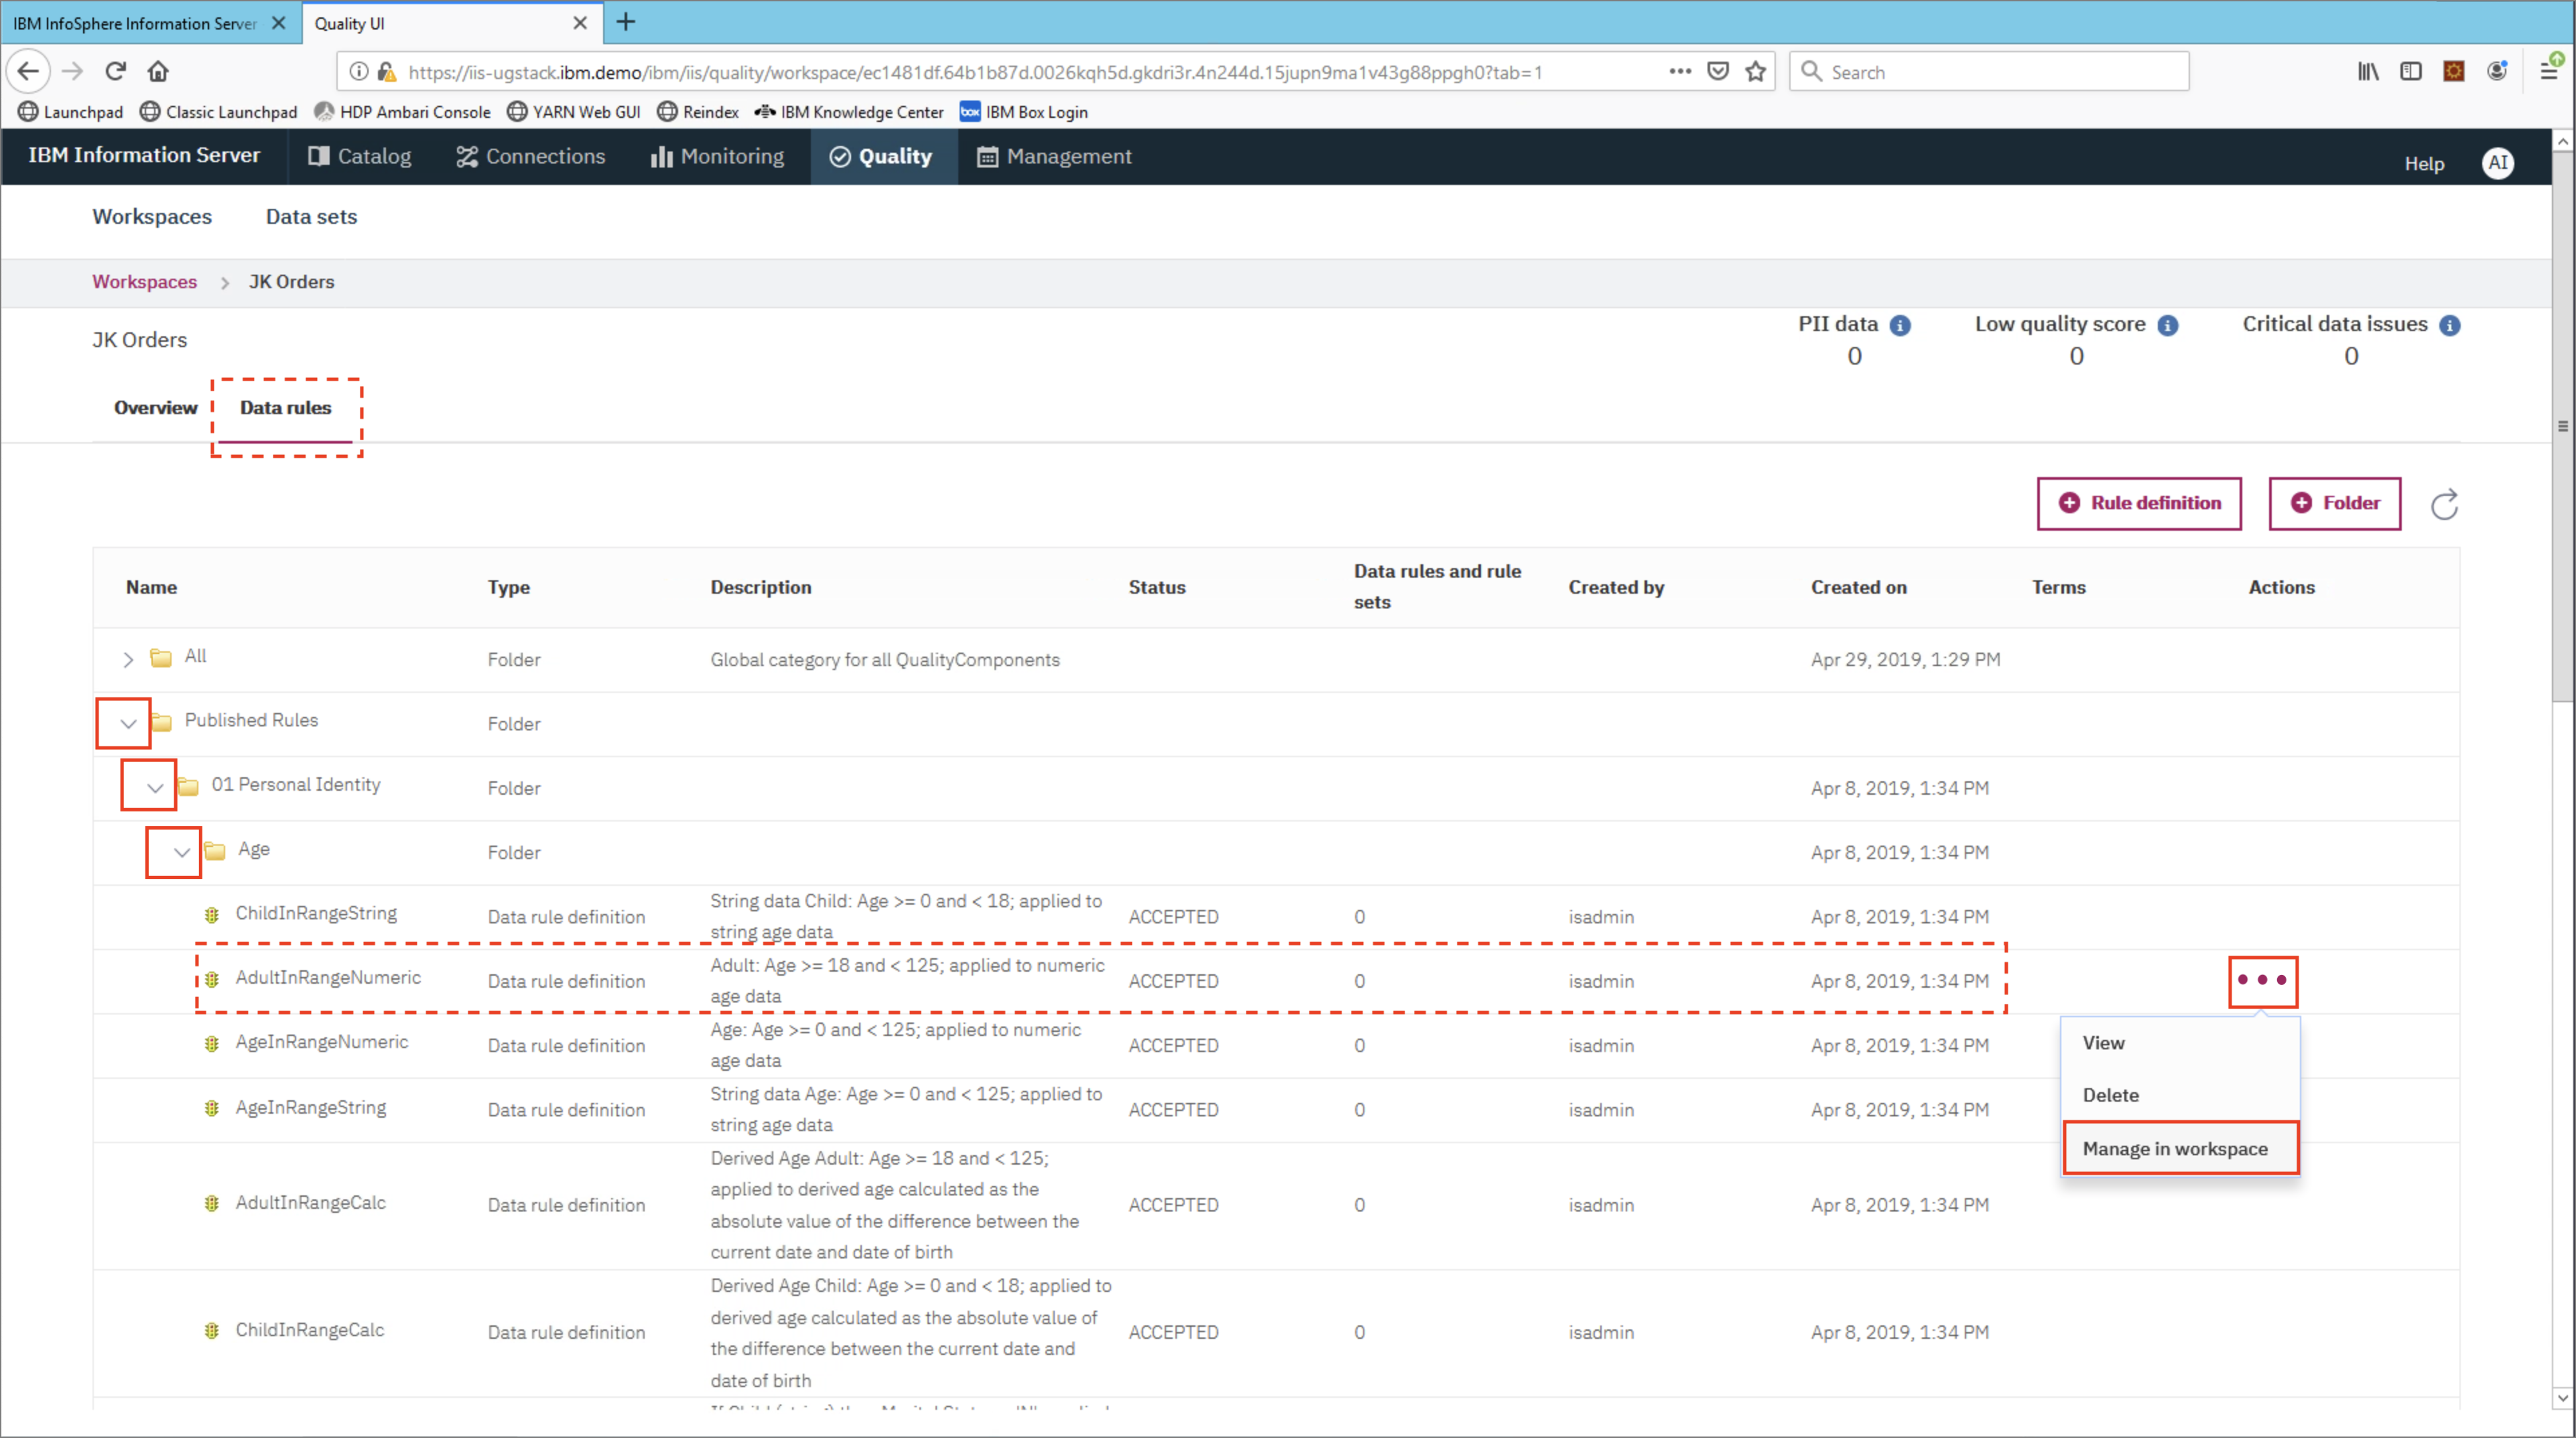The height and width of the screenshot is (1438, 2576).
Task: Open the Management menu
Action: click(x=1055, y=156)
